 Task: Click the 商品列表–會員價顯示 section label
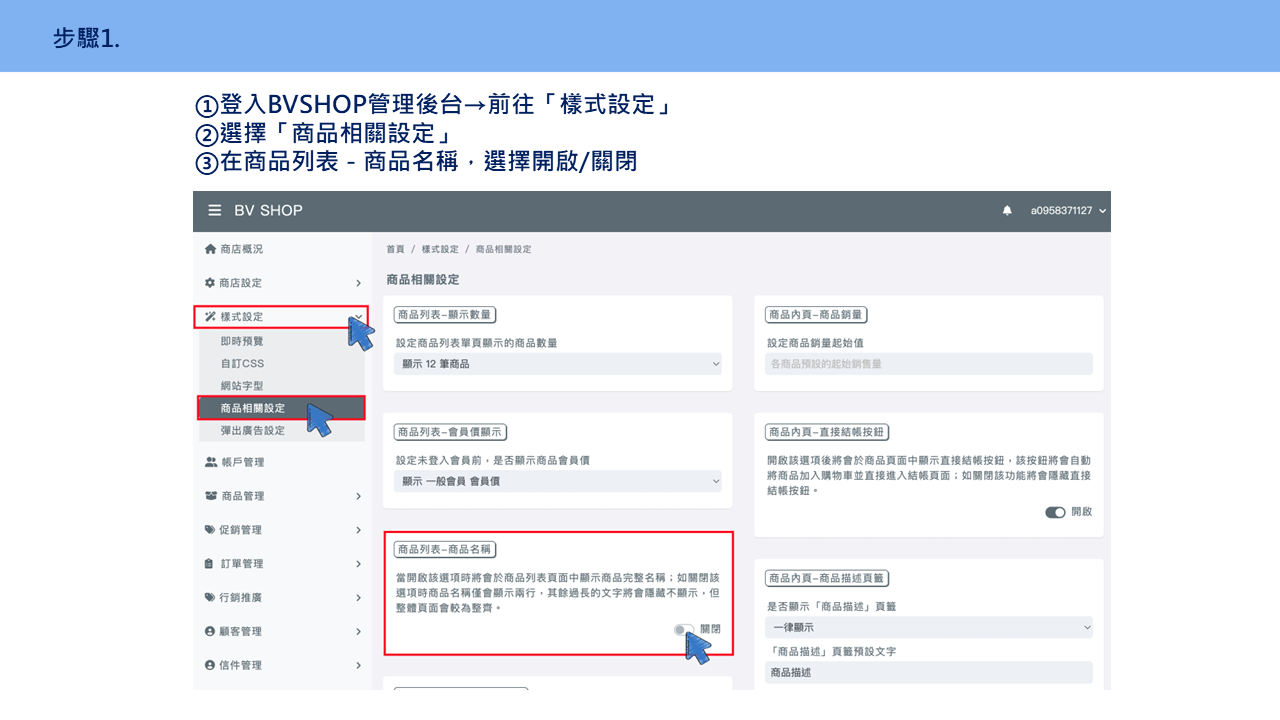click(x=451, y=432)
